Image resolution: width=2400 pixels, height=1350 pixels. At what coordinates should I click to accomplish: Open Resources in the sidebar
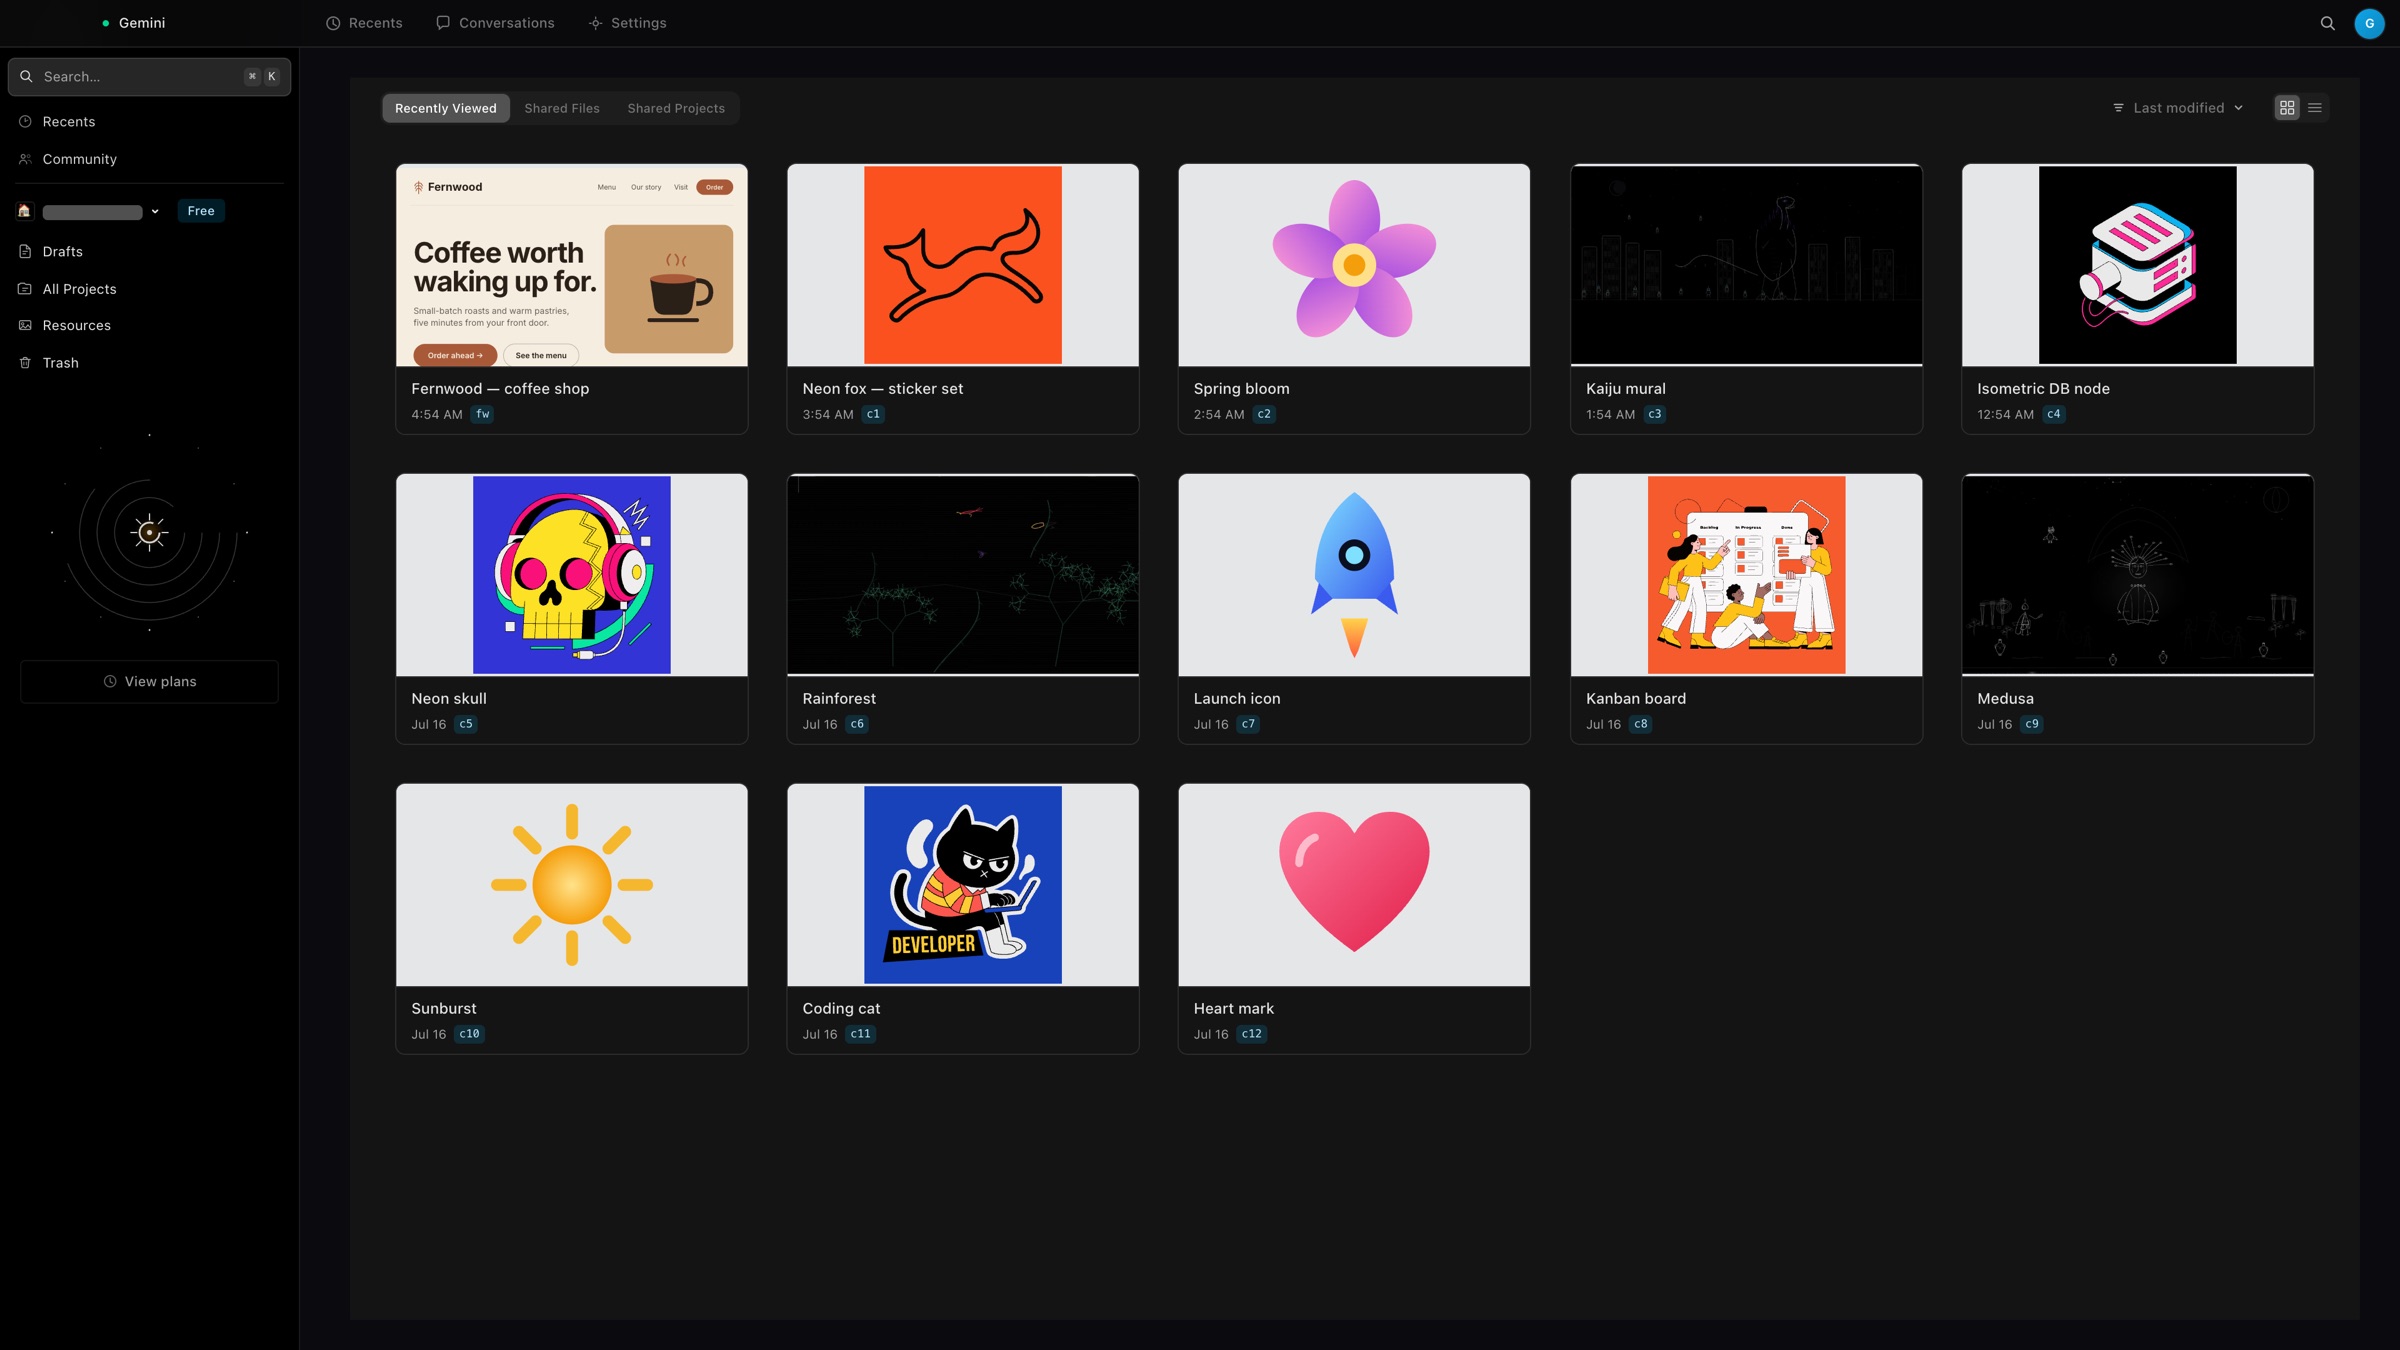point(149,325)
